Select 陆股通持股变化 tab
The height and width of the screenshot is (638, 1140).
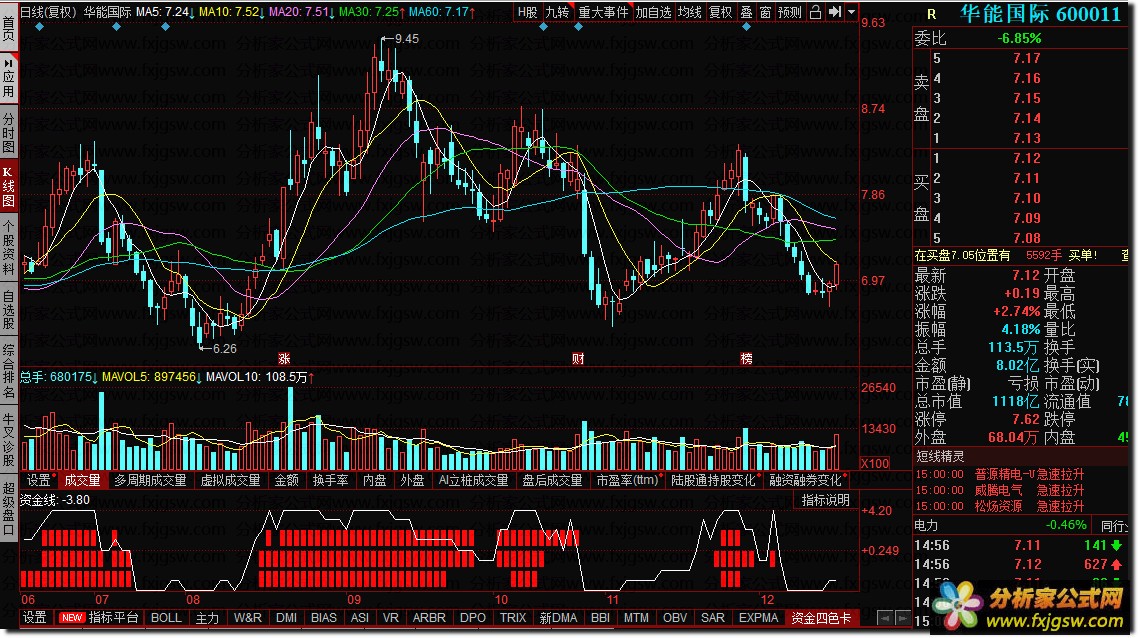pyautogui.click(x=713, y=480)
